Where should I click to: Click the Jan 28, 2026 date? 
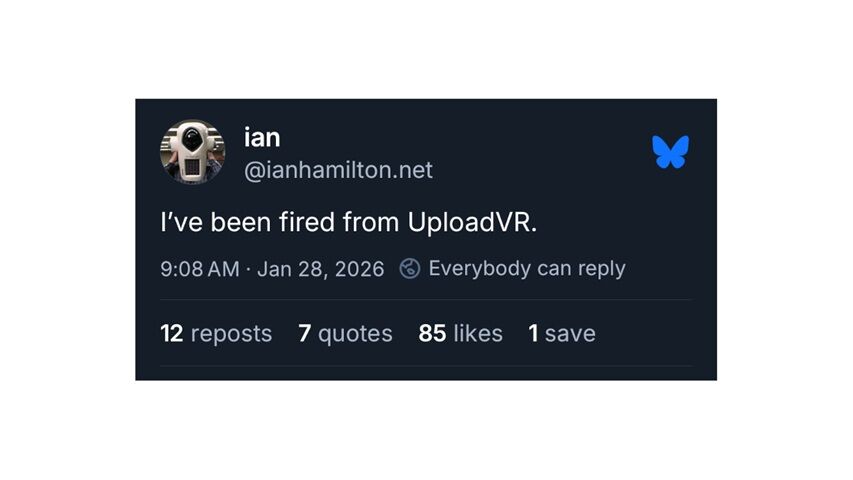pyautogui.click(x=320, y=269)
